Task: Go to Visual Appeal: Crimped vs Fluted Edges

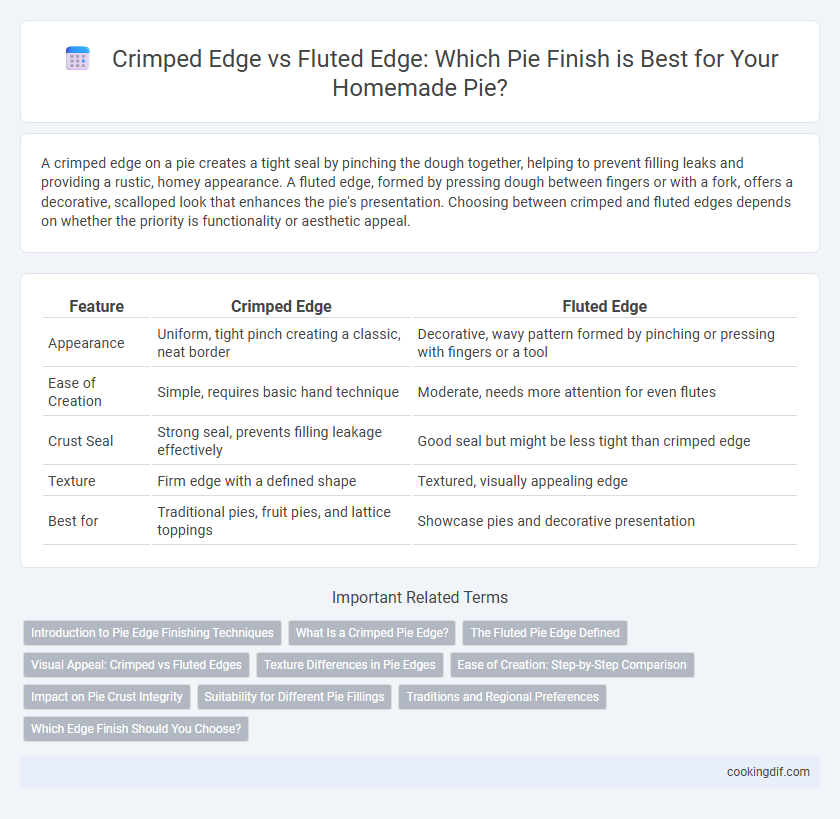Action: 136,665
